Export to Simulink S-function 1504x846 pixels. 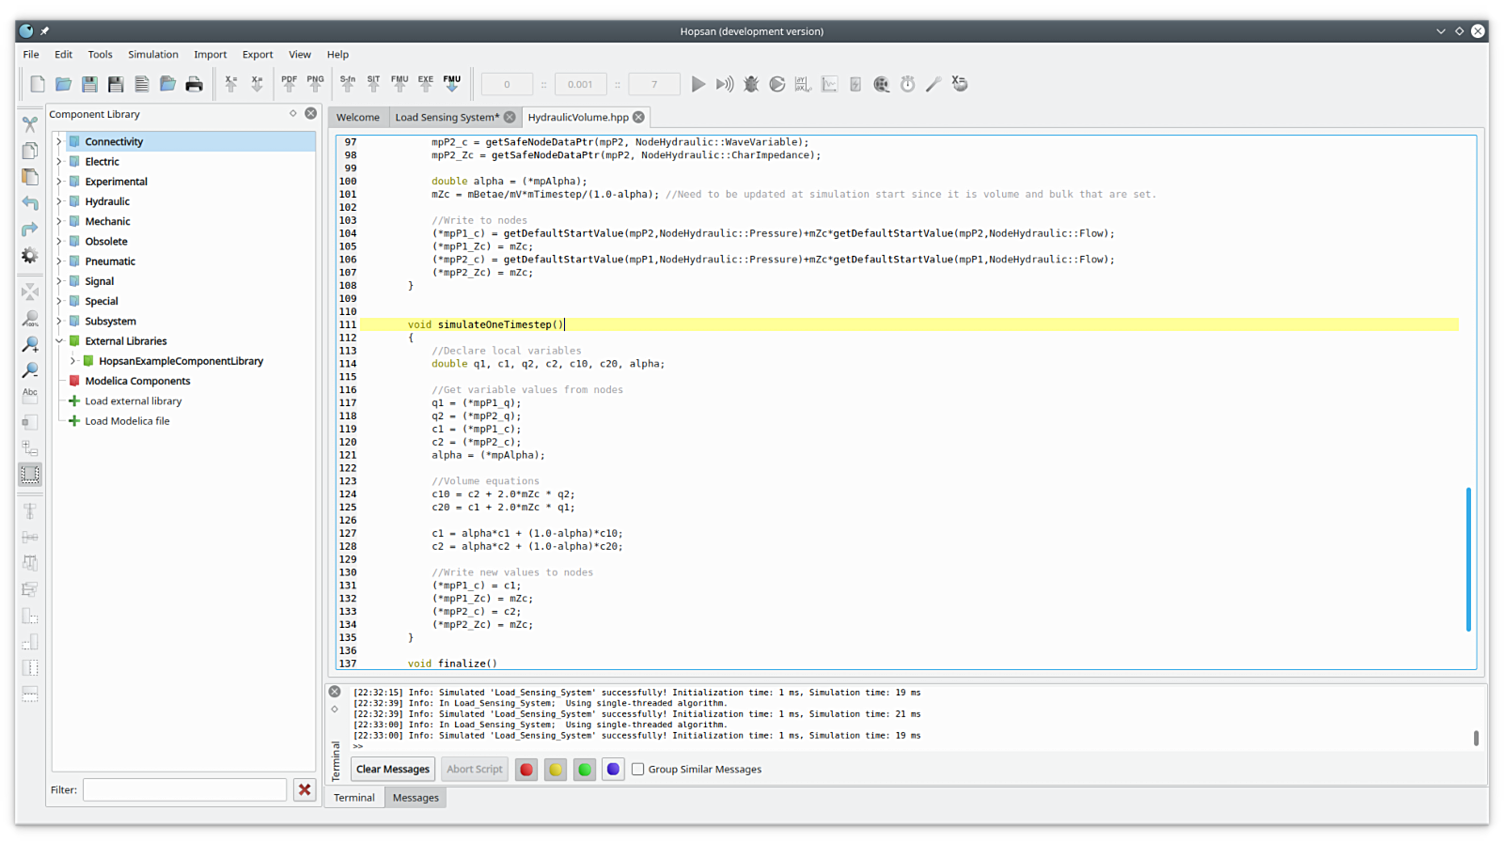[347, 84]
